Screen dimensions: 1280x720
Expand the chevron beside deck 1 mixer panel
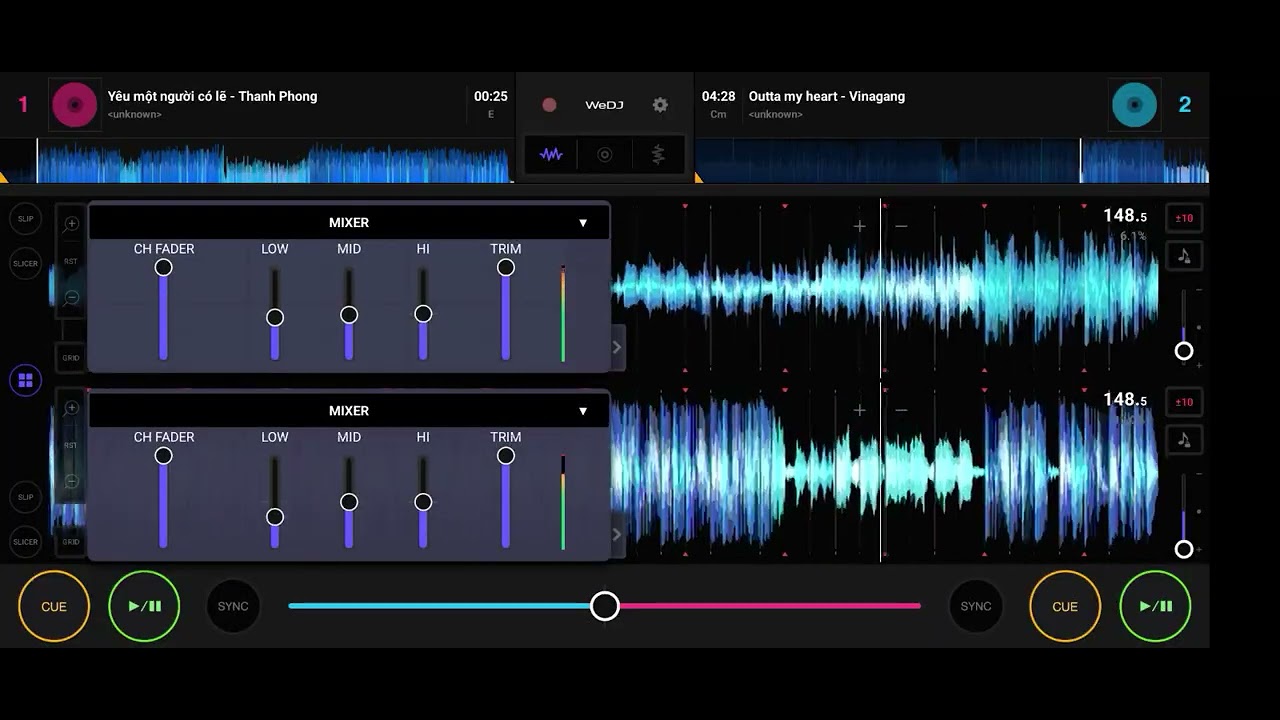(x=617, y=348)
